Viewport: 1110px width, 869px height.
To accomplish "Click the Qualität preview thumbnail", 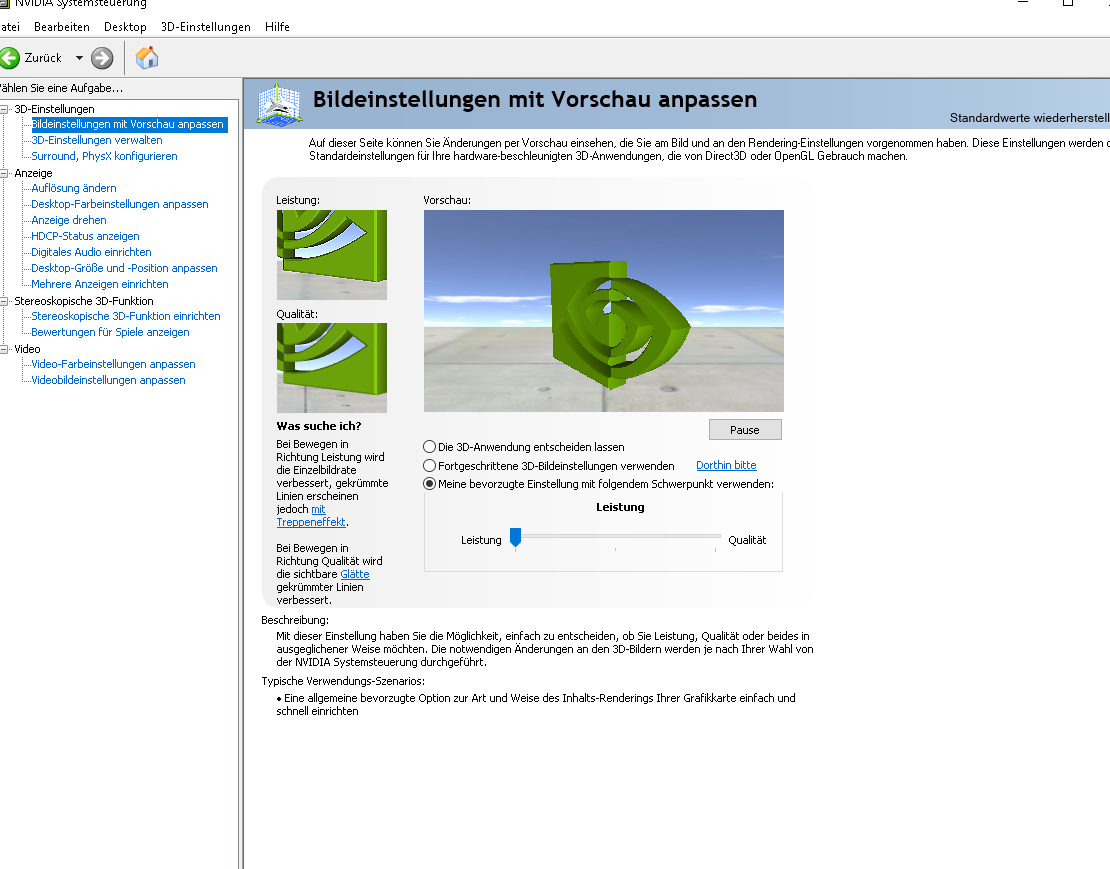I will (x=332, y=368).
